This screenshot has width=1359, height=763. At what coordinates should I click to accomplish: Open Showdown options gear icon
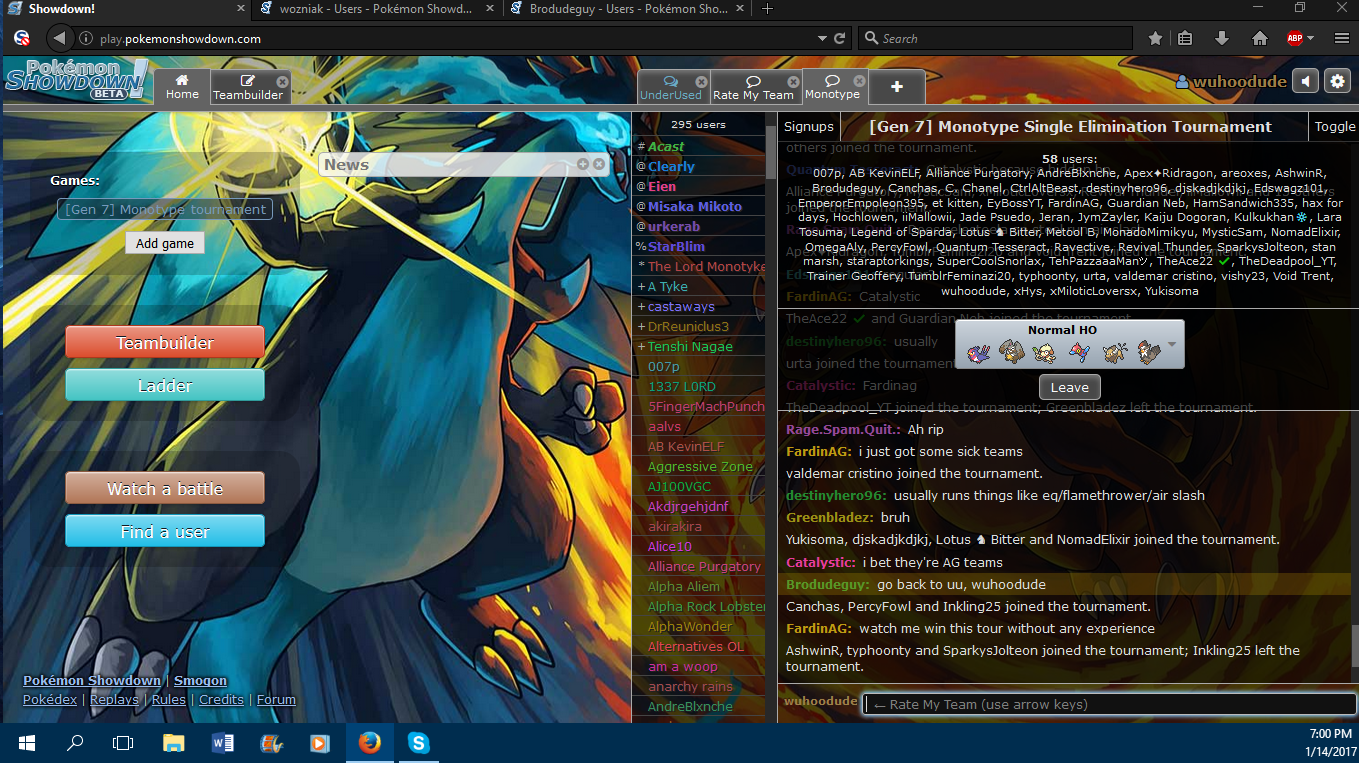click(1337, 81)
